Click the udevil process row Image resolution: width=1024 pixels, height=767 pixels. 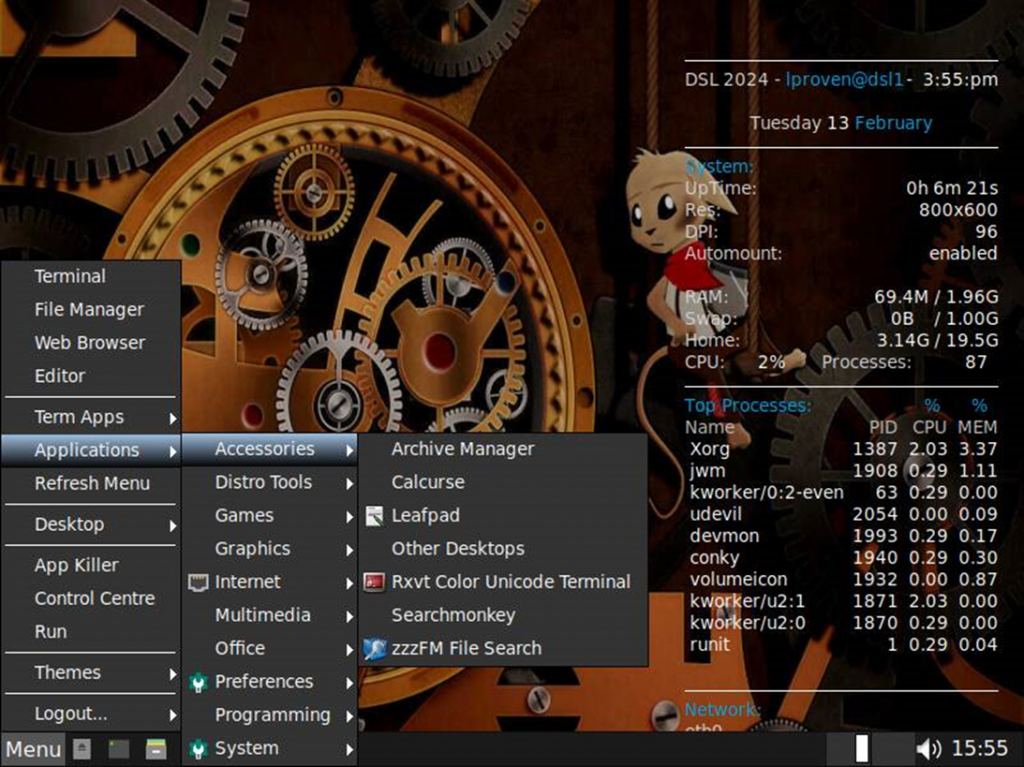click(842, 515)
